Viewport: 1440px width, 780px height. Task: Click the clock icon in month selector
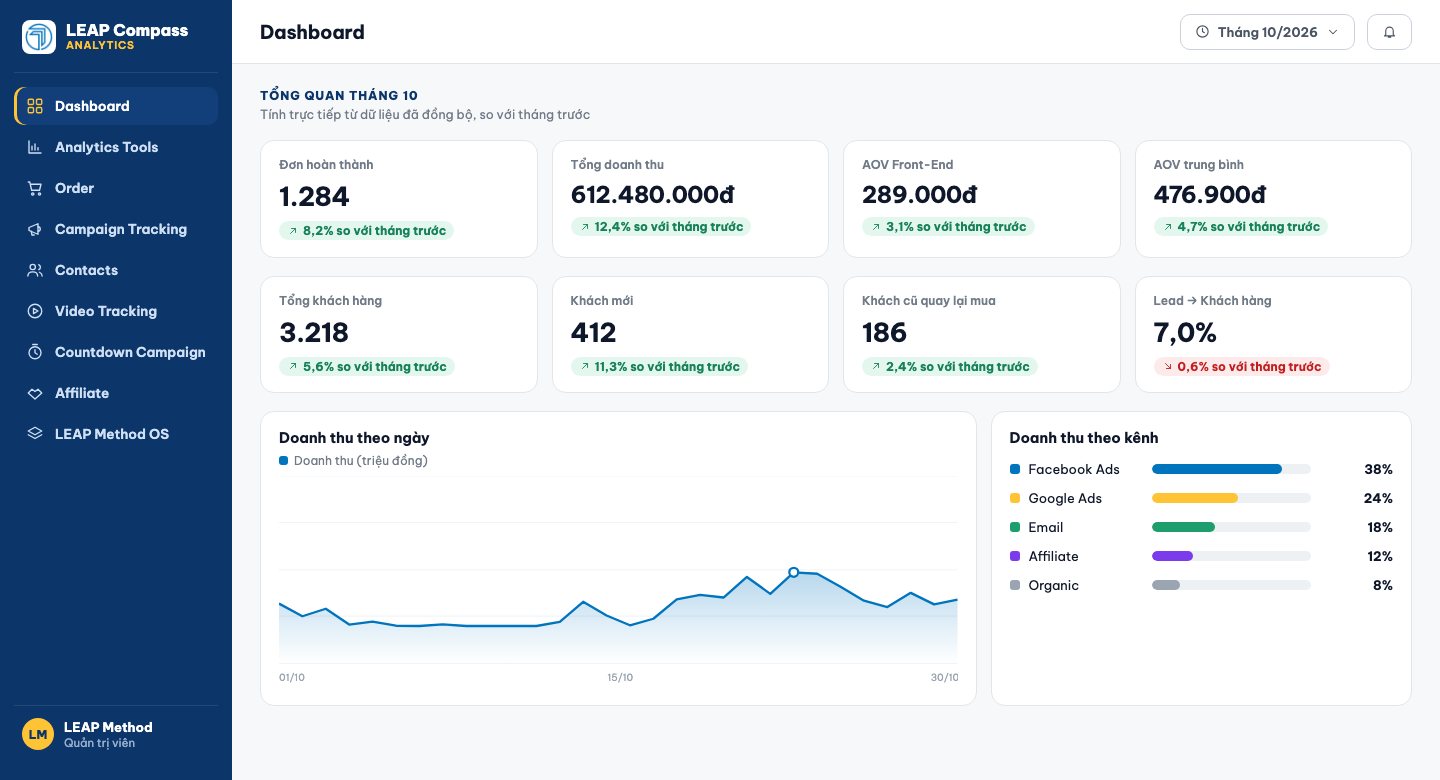[1202, 32]
